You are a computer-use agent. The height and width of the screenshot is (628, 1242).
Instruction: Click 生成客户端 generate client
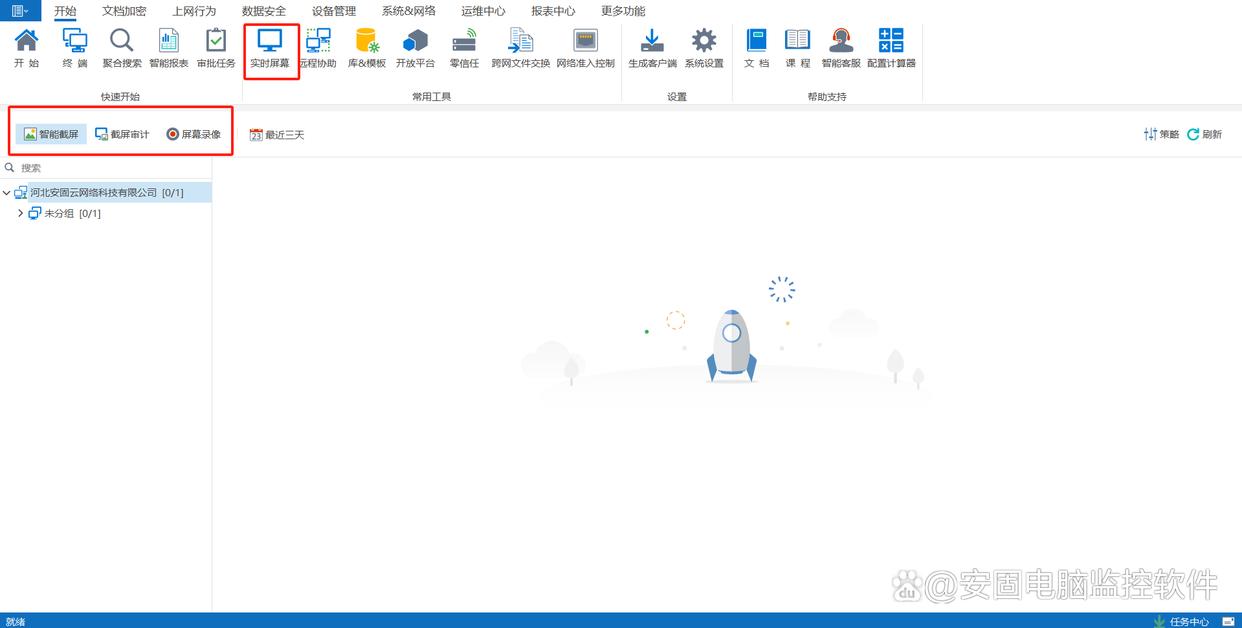coord(652,48)
